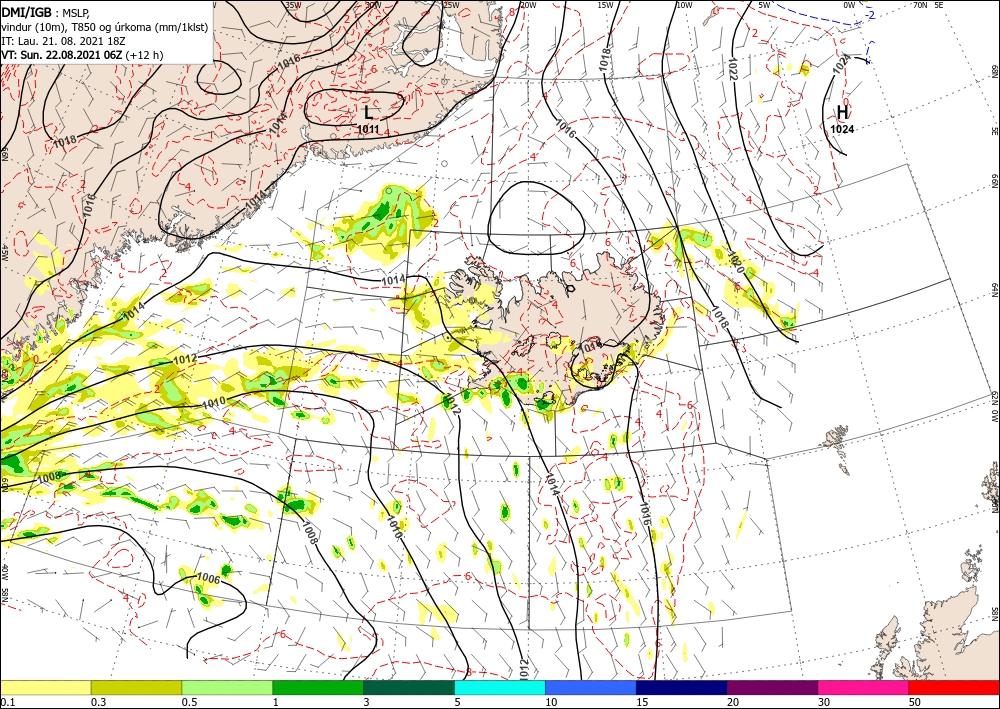
Task: Select the green 1–3 mm legend swatch
Action: point(318,687)
